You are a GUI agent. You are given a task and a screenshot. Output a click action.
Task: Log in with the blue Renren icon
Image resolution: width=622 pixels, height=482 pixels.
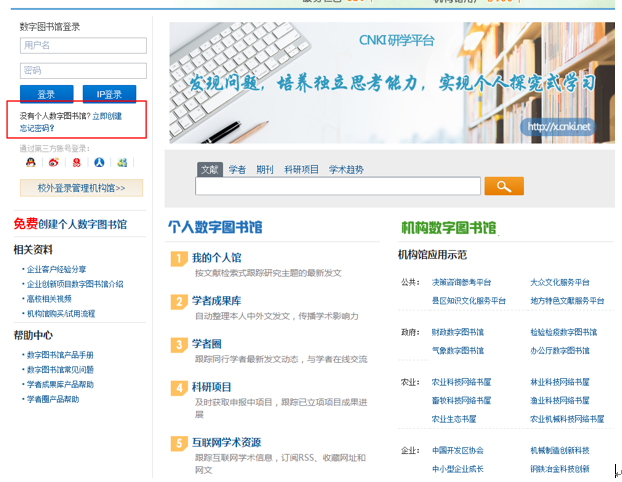[99, 162]
